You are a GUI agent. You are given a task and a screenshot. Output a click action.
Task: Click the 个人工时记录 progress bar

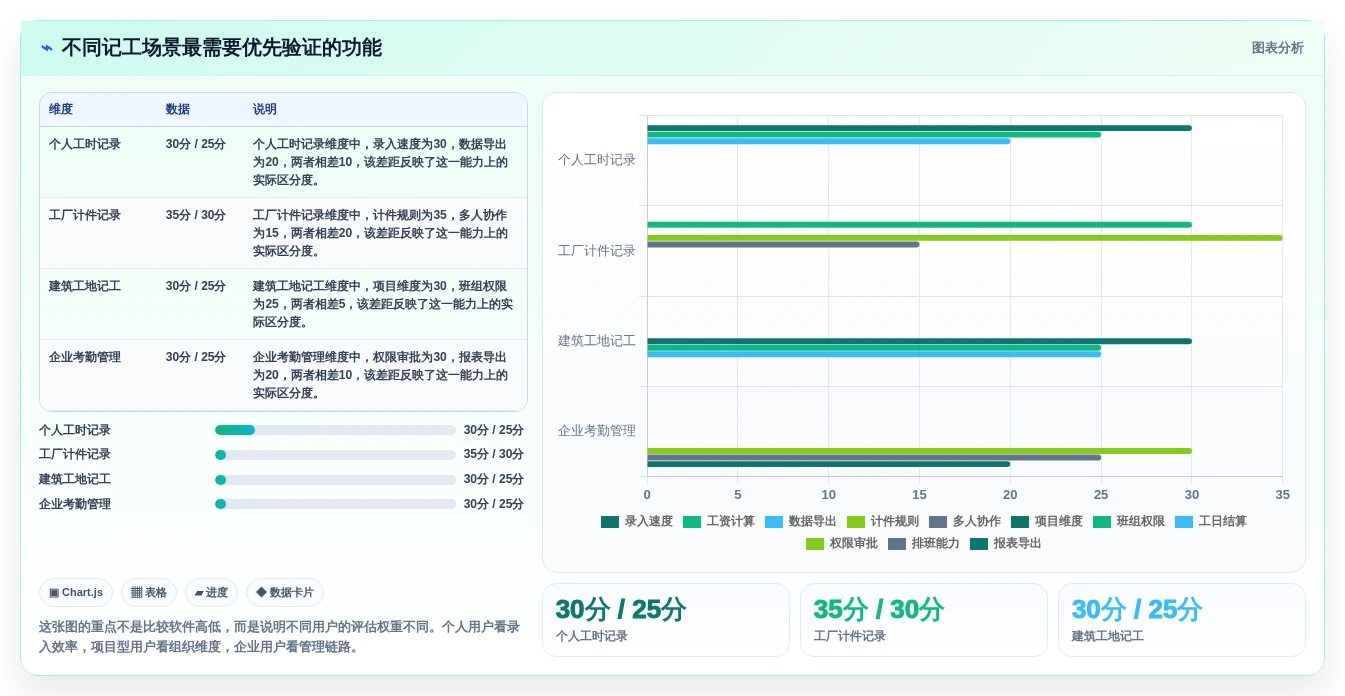coord(335,430)
